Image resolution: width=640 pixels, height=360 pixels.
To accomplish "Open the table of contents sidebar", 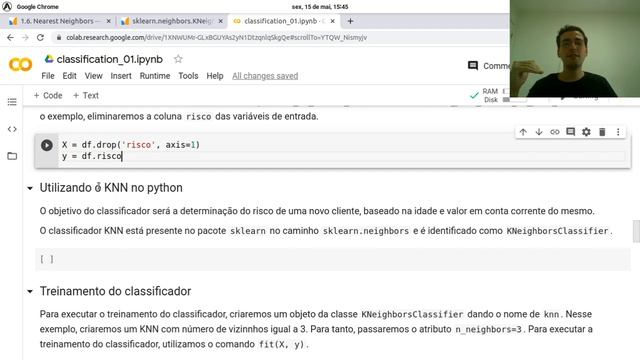I will (12, 102).
